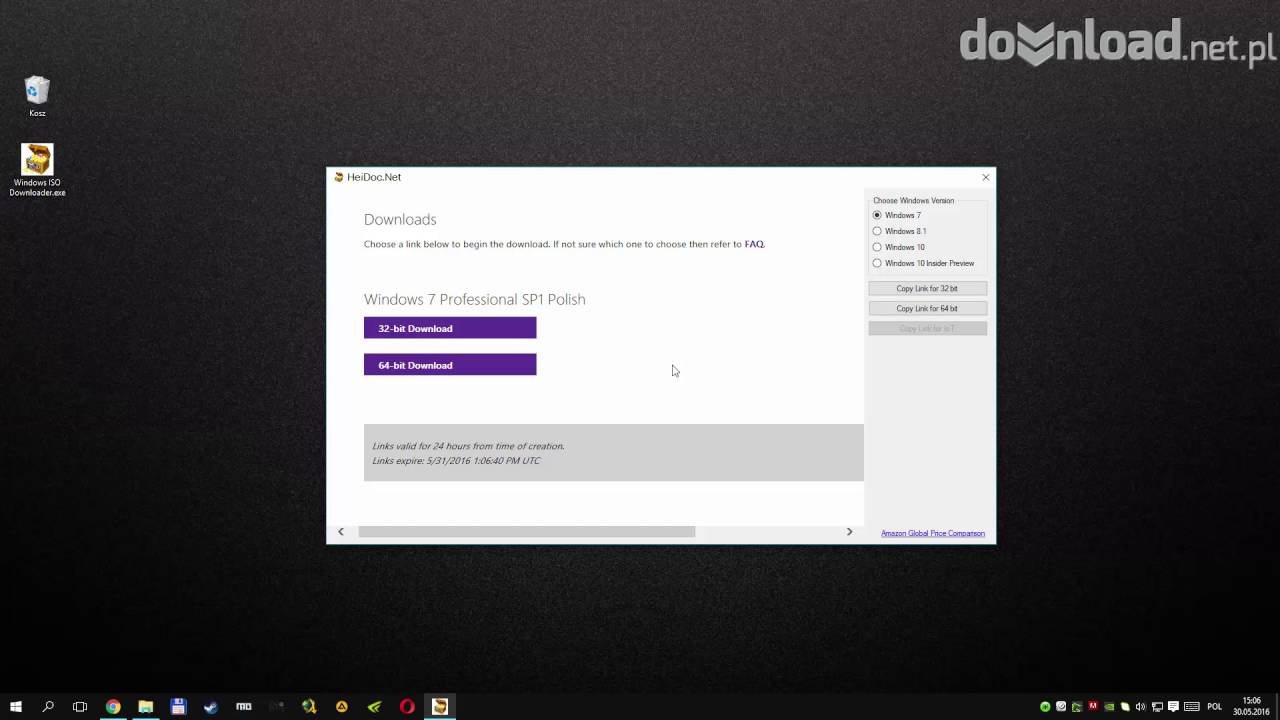The width and height of the screenshot is (1280, 720).
Task: Click the horizontal scrollbar left arrow
Action: tap(341, 532)
